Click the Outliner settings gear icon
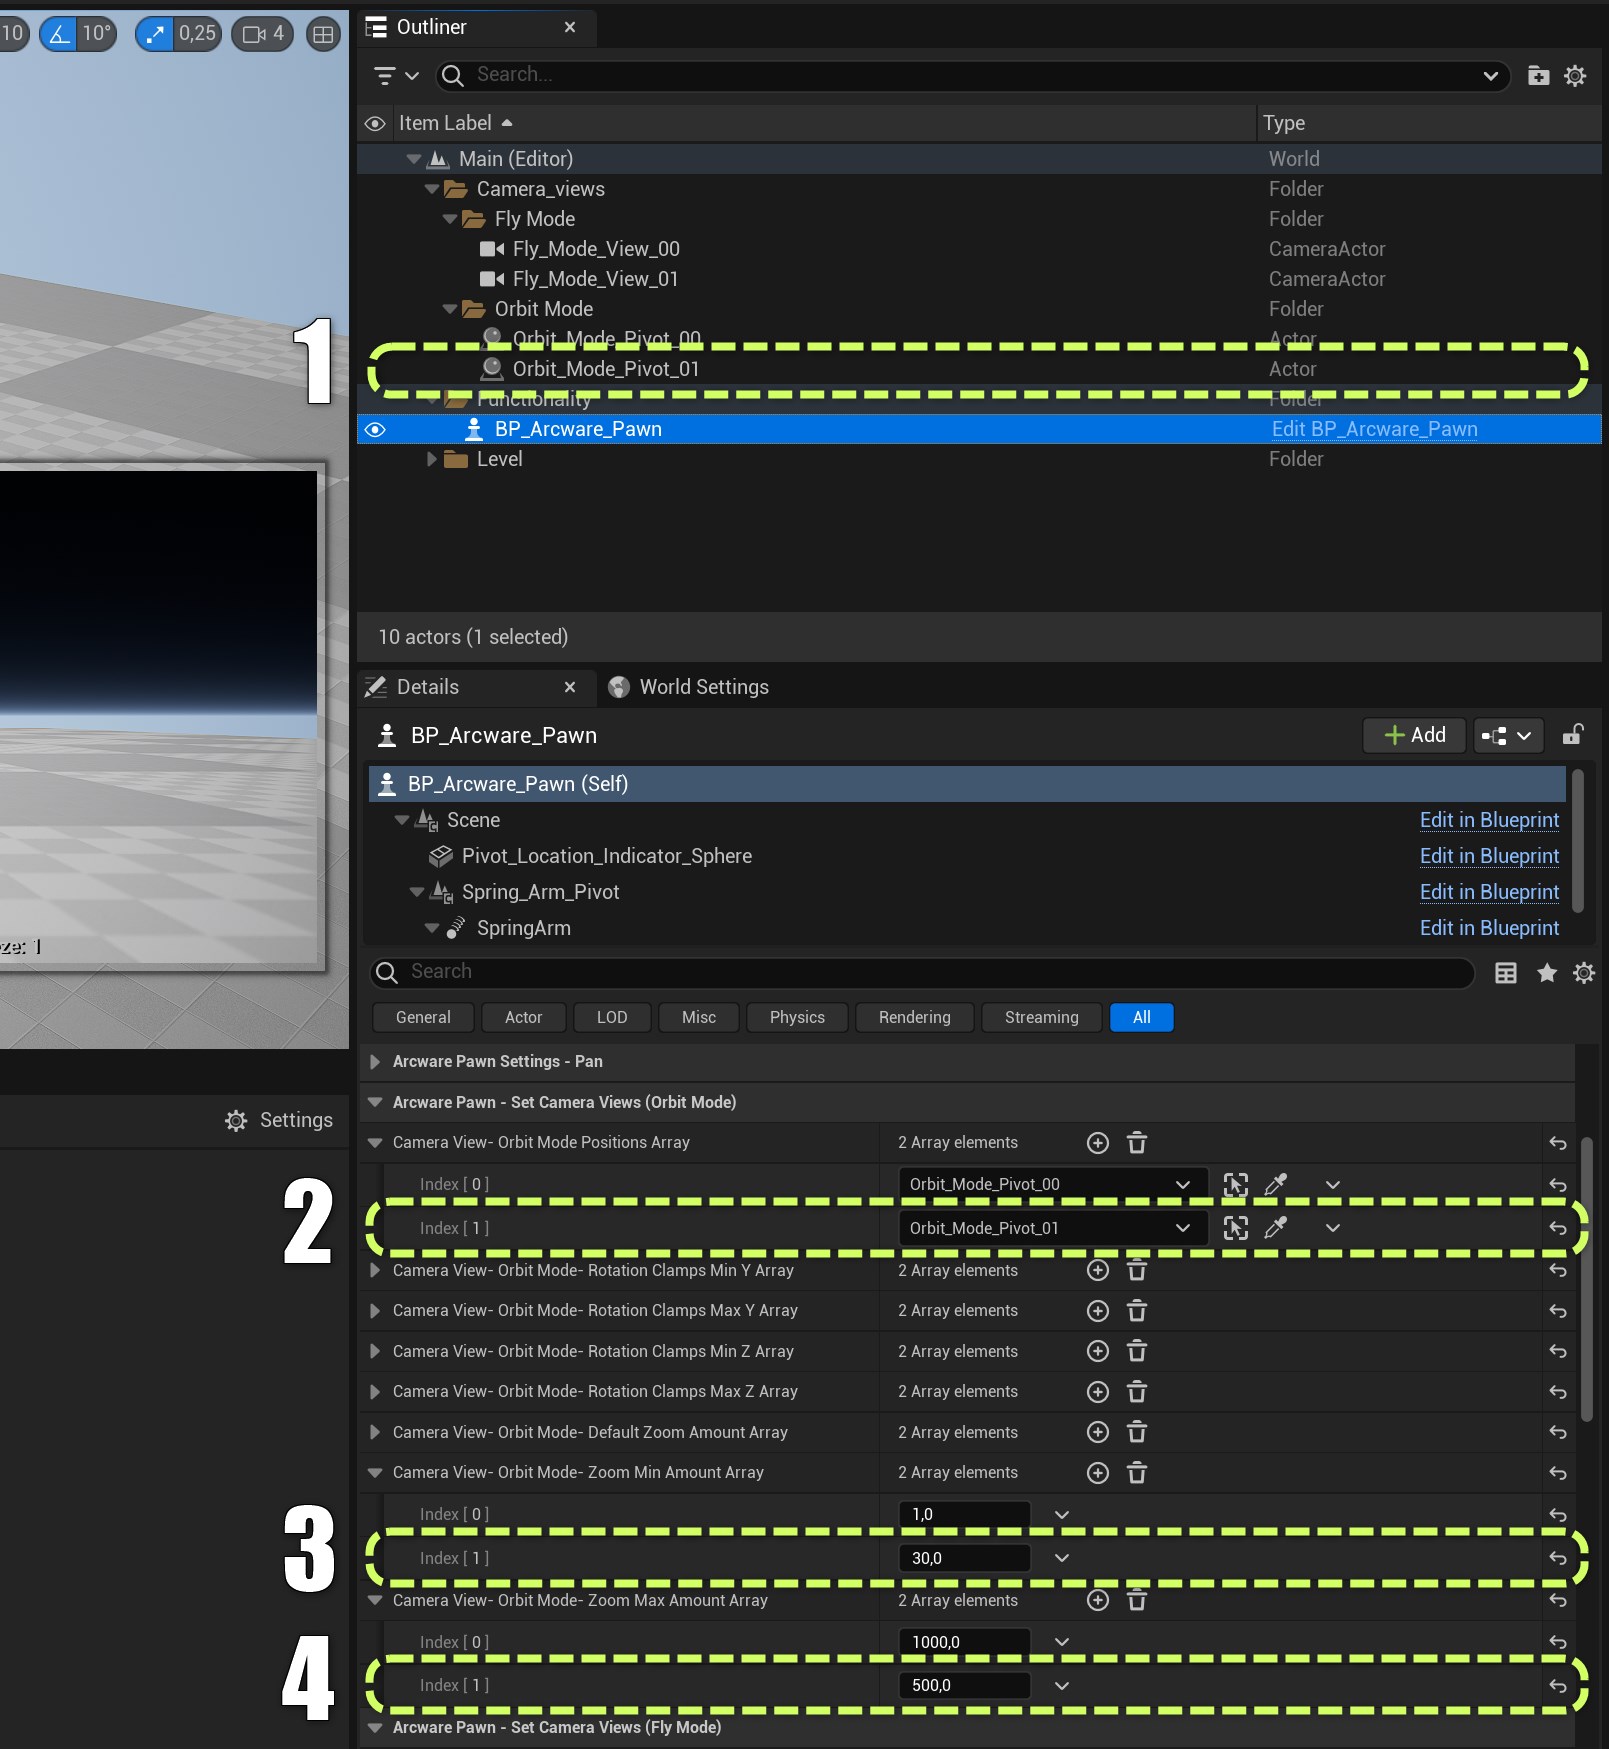This screenshot has width=1609, height=1749. (x=1575, y=76)
